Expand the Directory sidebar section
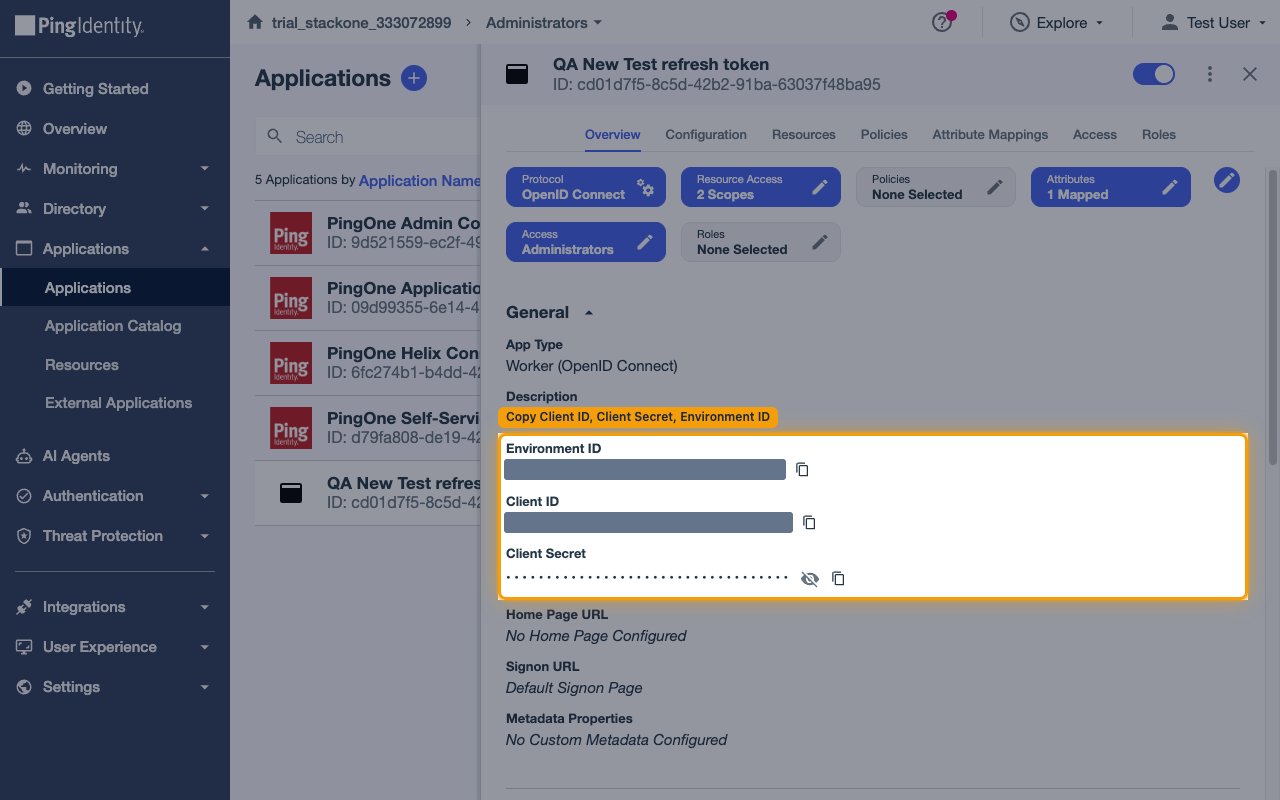1280x800 pixels. (x=115, y=208)
